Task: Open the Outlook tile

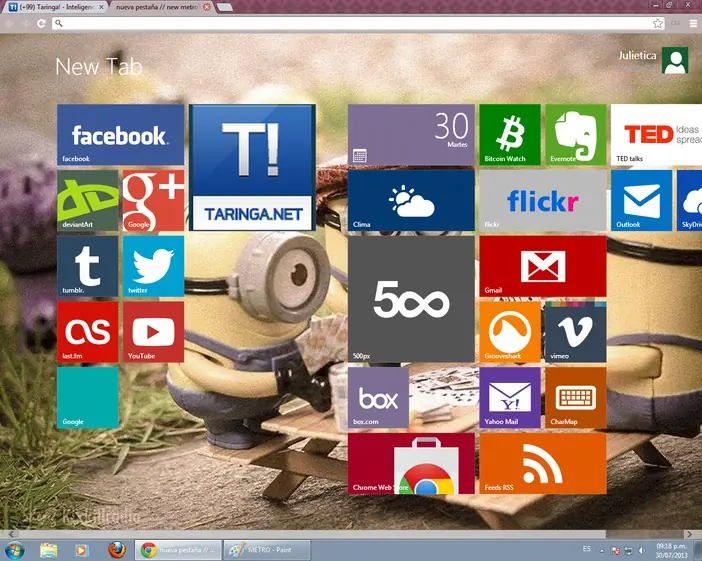Action: 642,200
